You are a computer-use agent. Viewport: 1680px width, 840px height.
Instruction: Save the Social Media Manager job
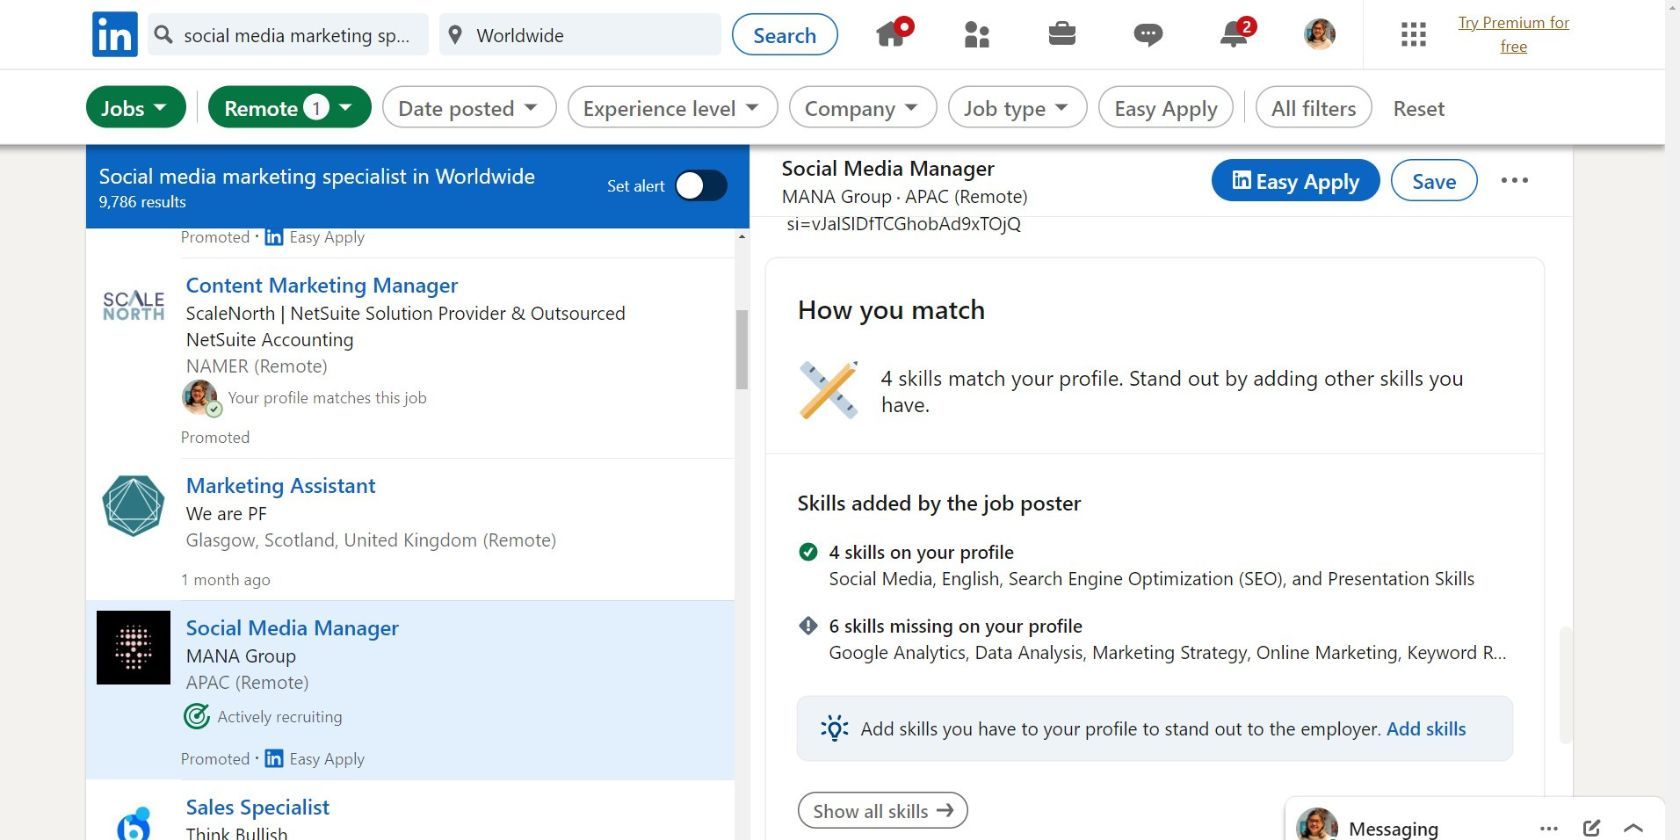point(1433,181)
